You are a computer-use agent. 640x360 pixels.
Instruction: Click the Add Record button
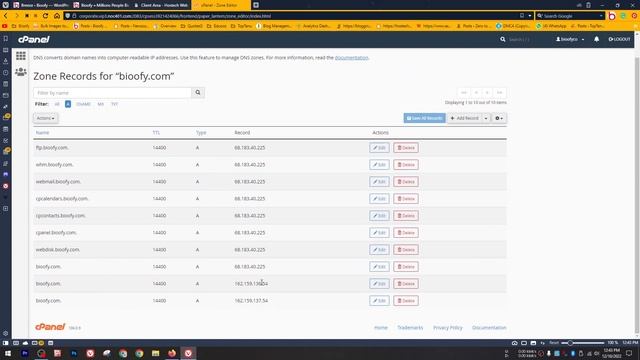pyautogui.click(x=464, y=118)
